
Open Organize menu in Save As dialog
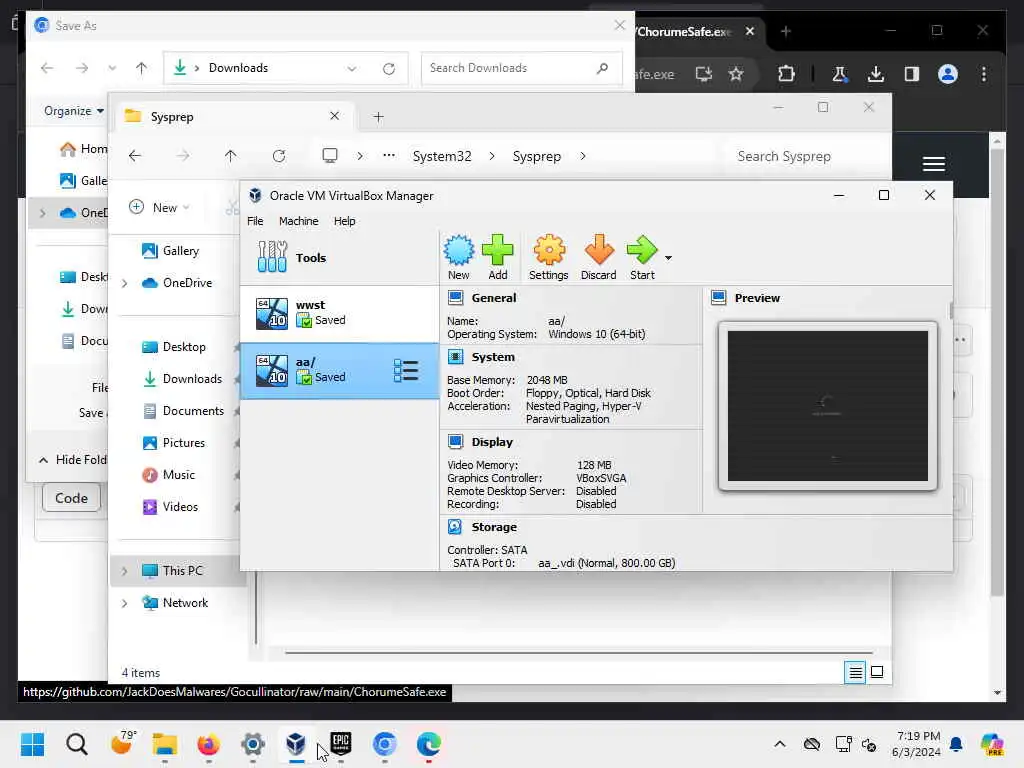tap(73, 111)
